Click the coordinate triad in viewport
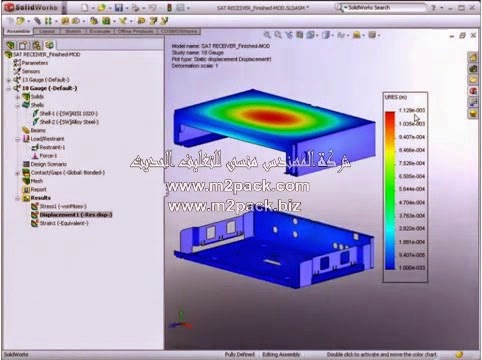The height and width of the screenshot is (360, 482). 180,320
